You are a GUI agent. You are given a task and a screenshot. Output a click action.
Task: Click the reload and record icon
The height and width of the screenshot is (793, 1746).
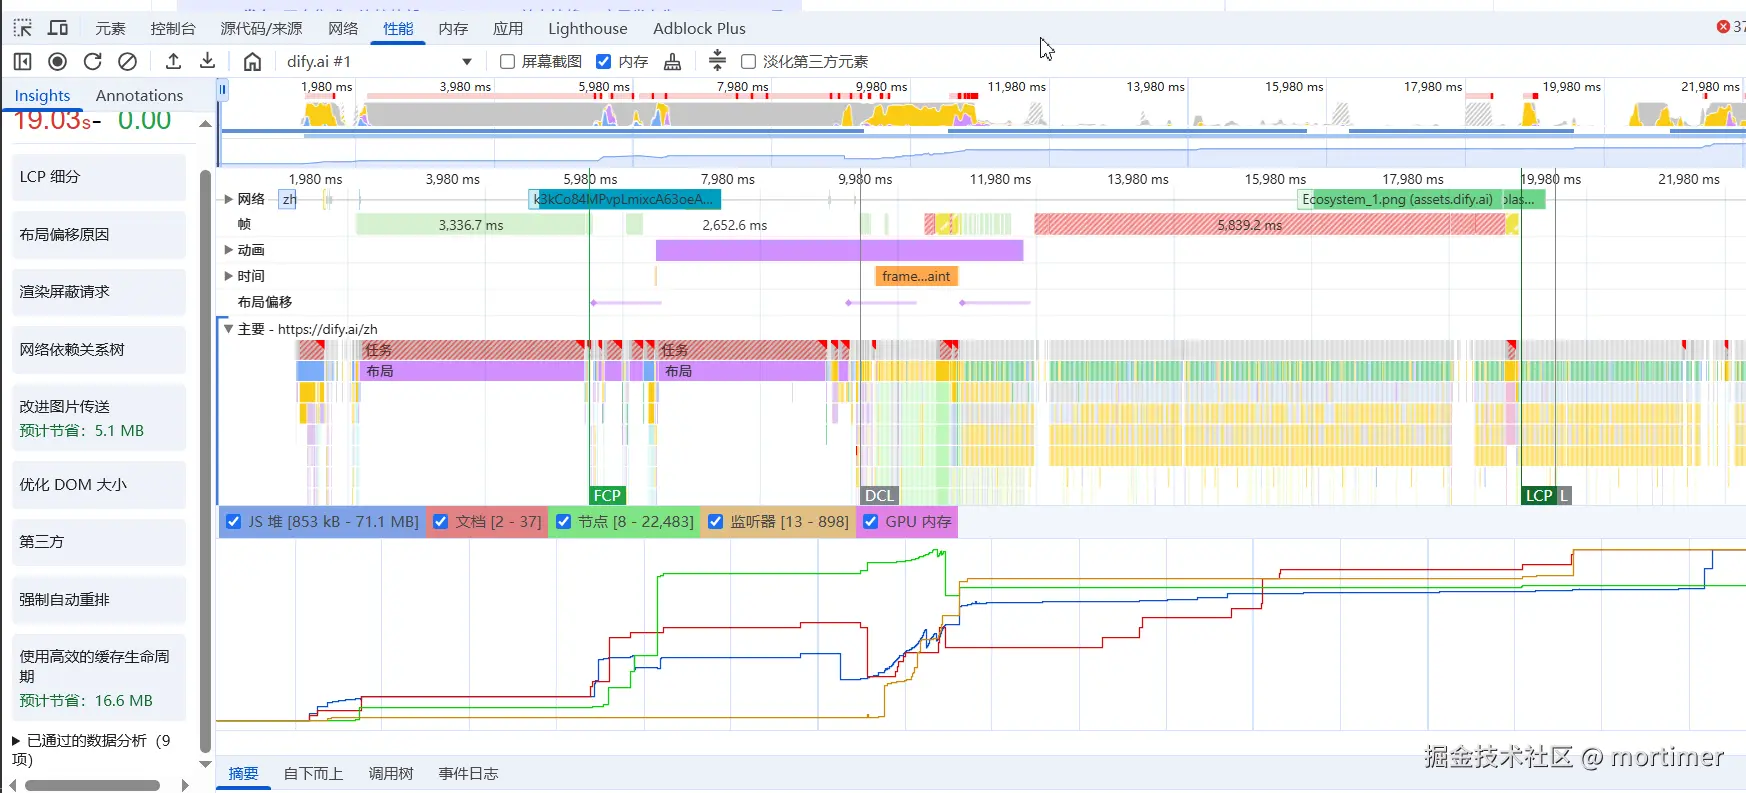93,62
